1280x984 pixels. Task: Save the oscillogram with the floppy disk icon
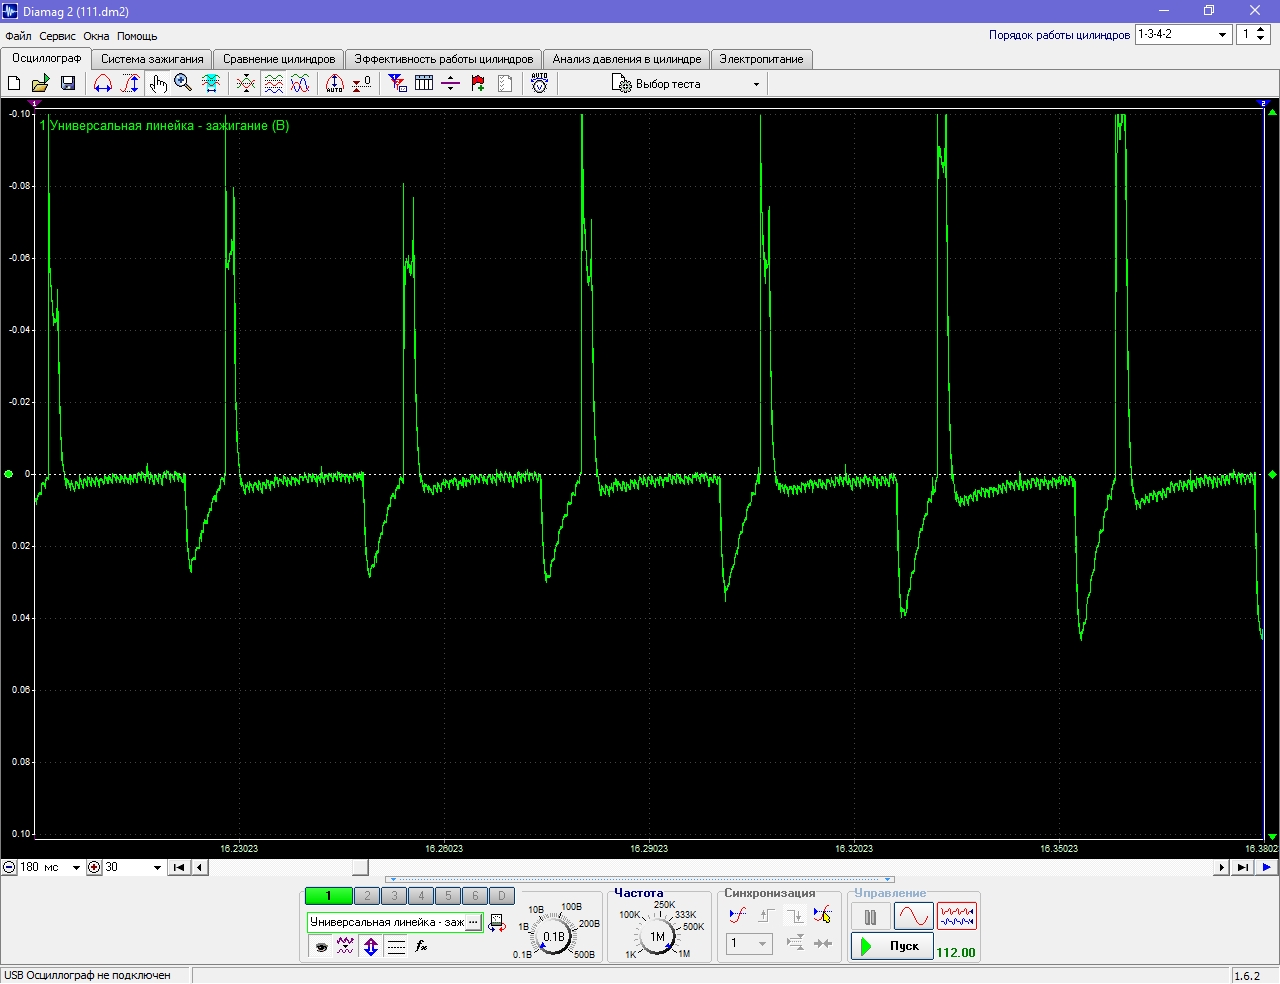coord(68,83)
